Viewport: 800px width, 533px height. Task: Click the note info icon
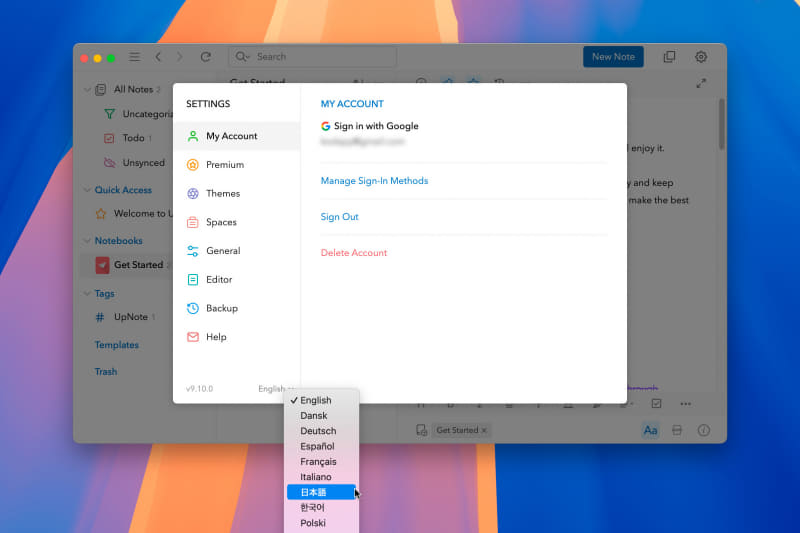[x=704, y=430]
